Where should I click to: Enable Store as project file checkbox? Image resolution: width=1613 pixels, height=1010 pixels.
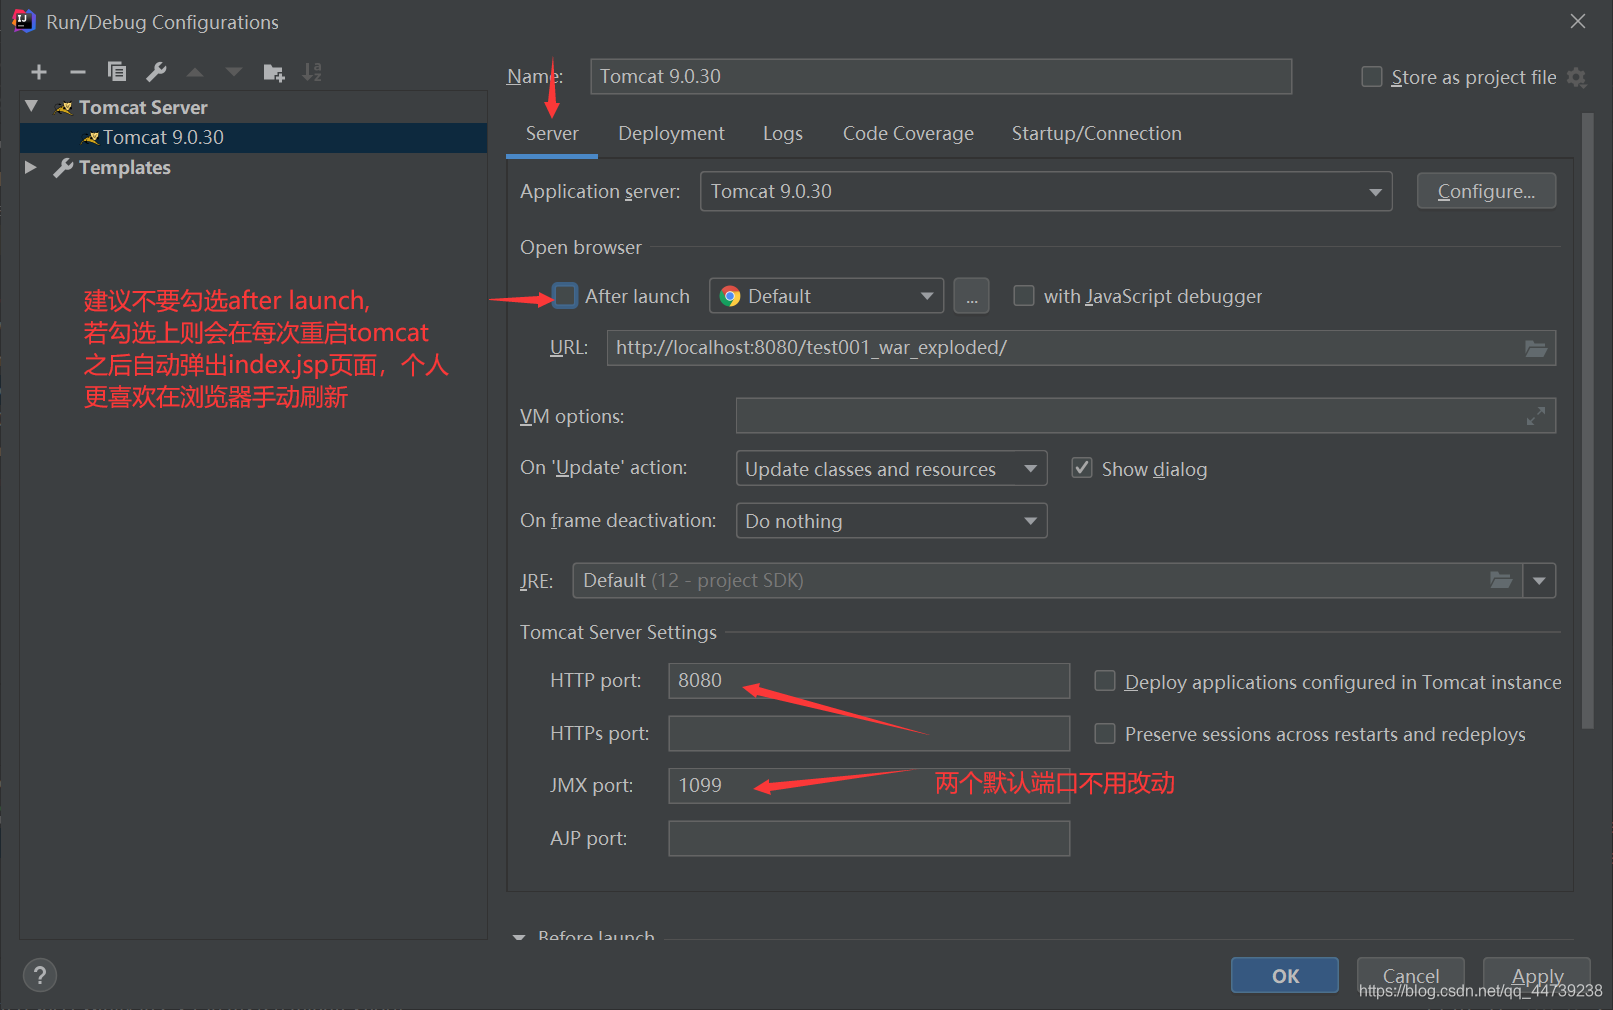1372,77
